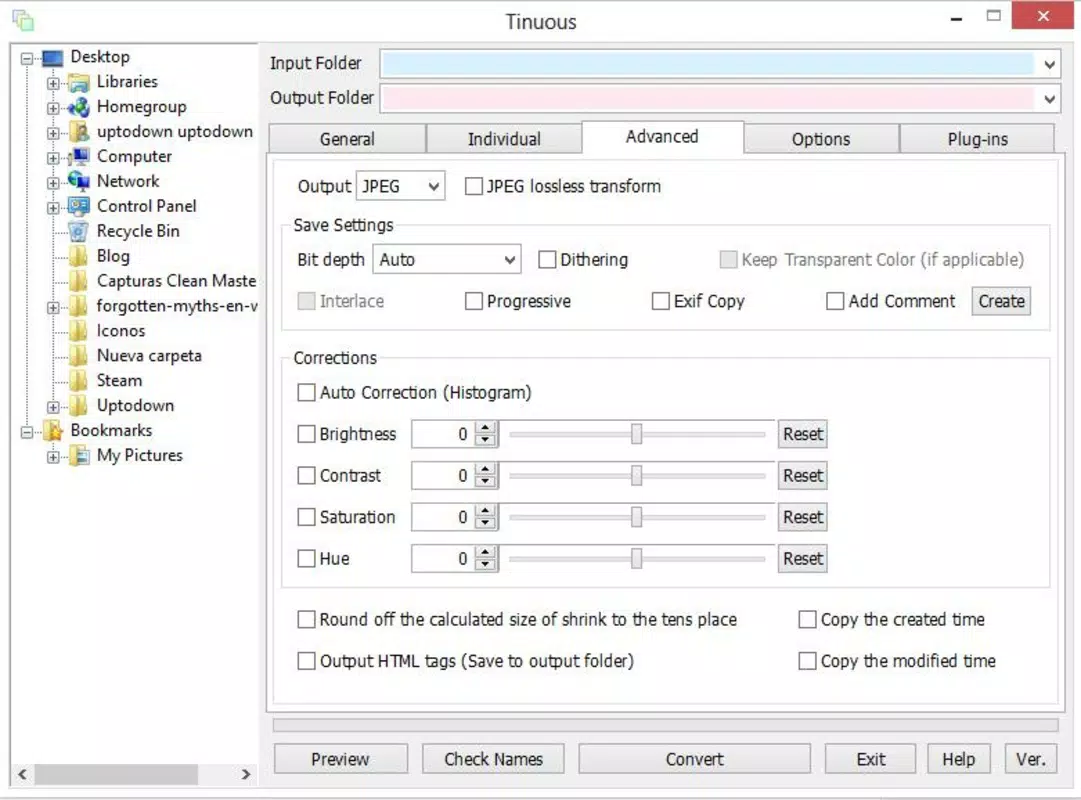Toggle the Contrast checkbox
This screenshot has width=1081, height=800.
coord(306,476)
